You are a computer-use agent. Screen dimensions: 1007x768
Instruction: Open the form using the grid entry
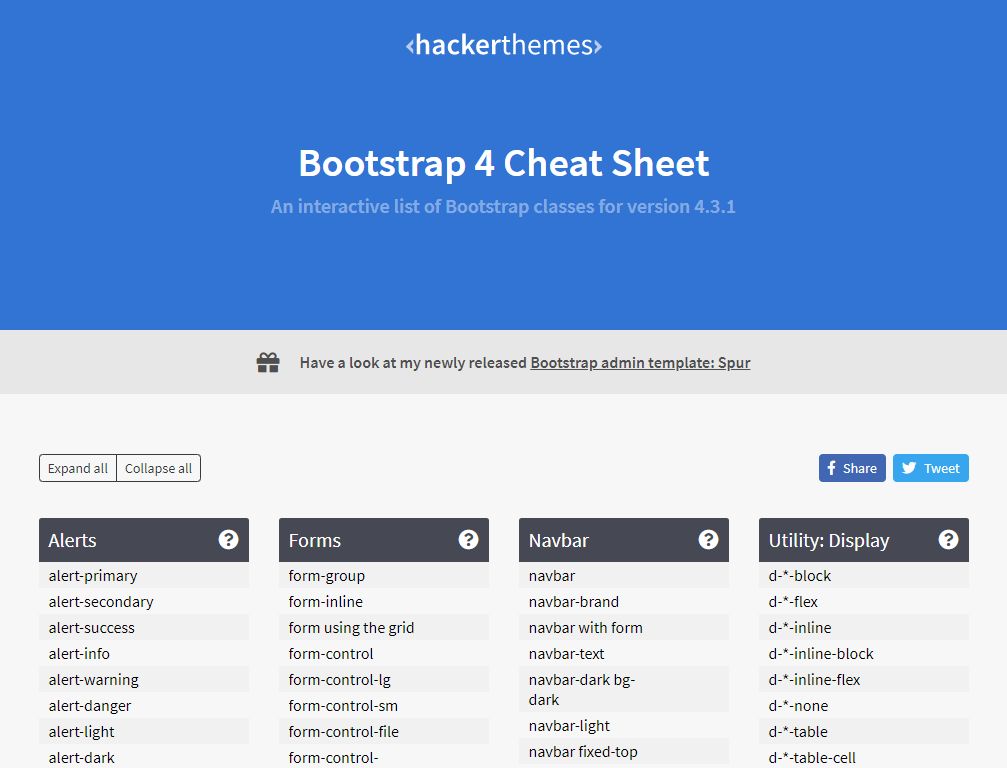[x=384, y=627]
